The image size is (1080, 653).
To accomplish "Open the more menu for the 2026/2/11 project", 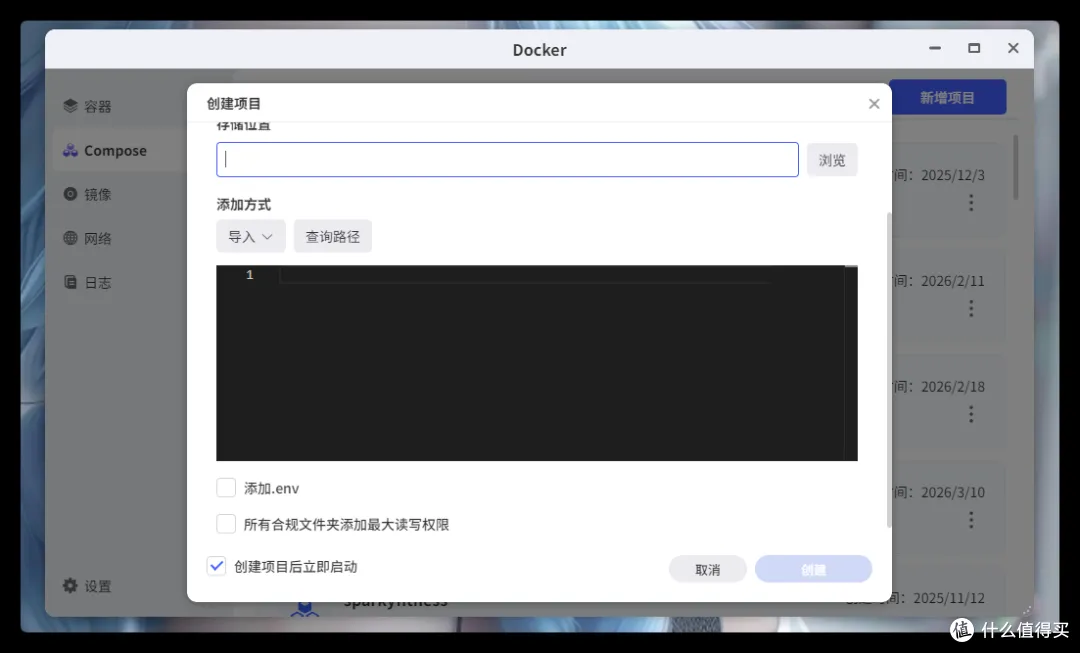I will click(971, 309).
